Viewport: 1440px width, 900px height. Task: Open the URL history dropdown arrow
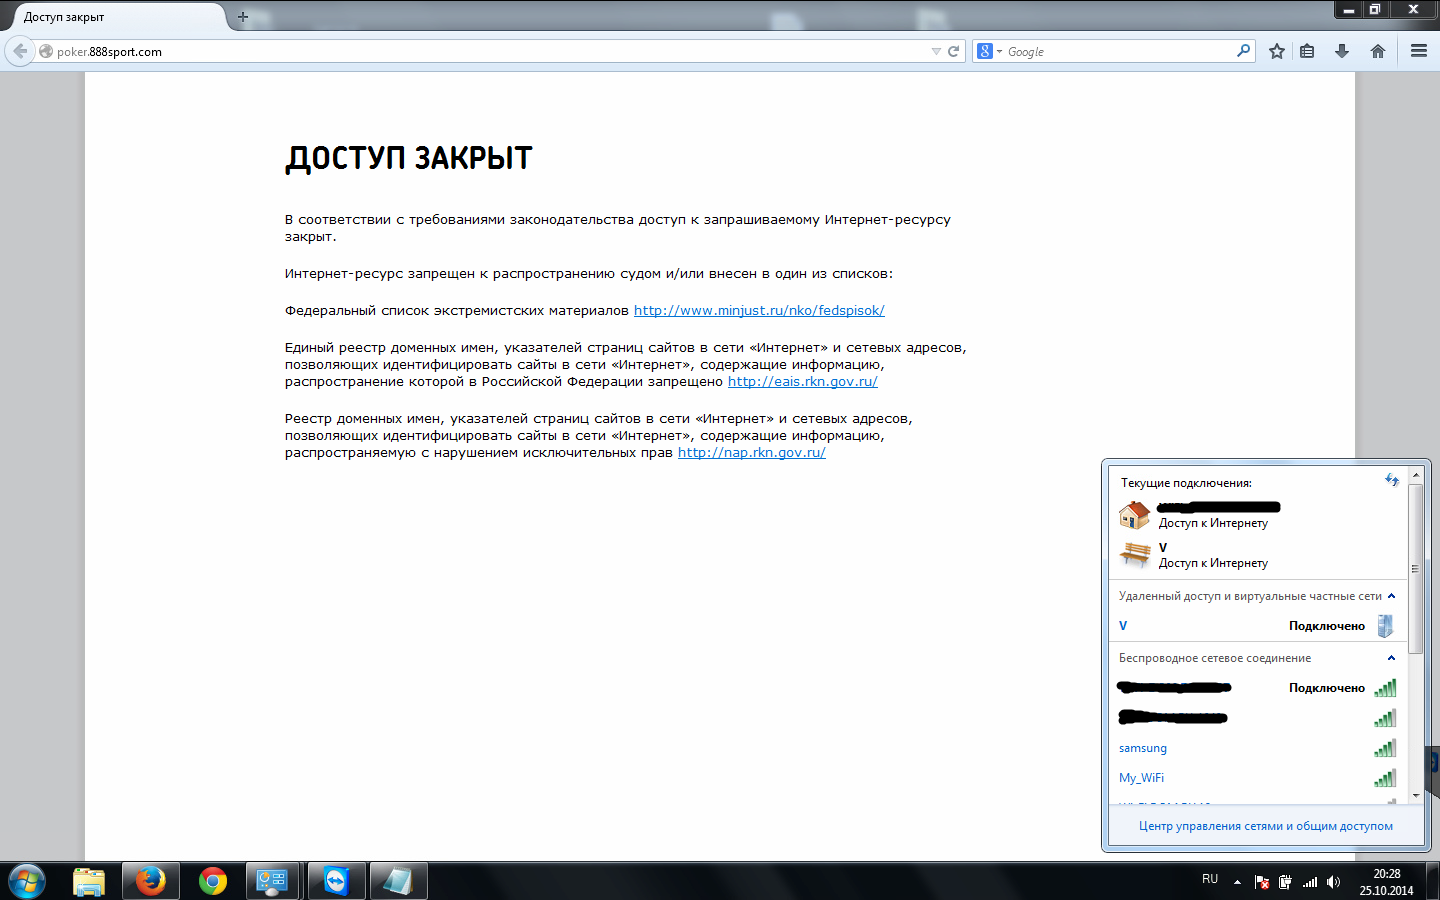click(936, 51)
